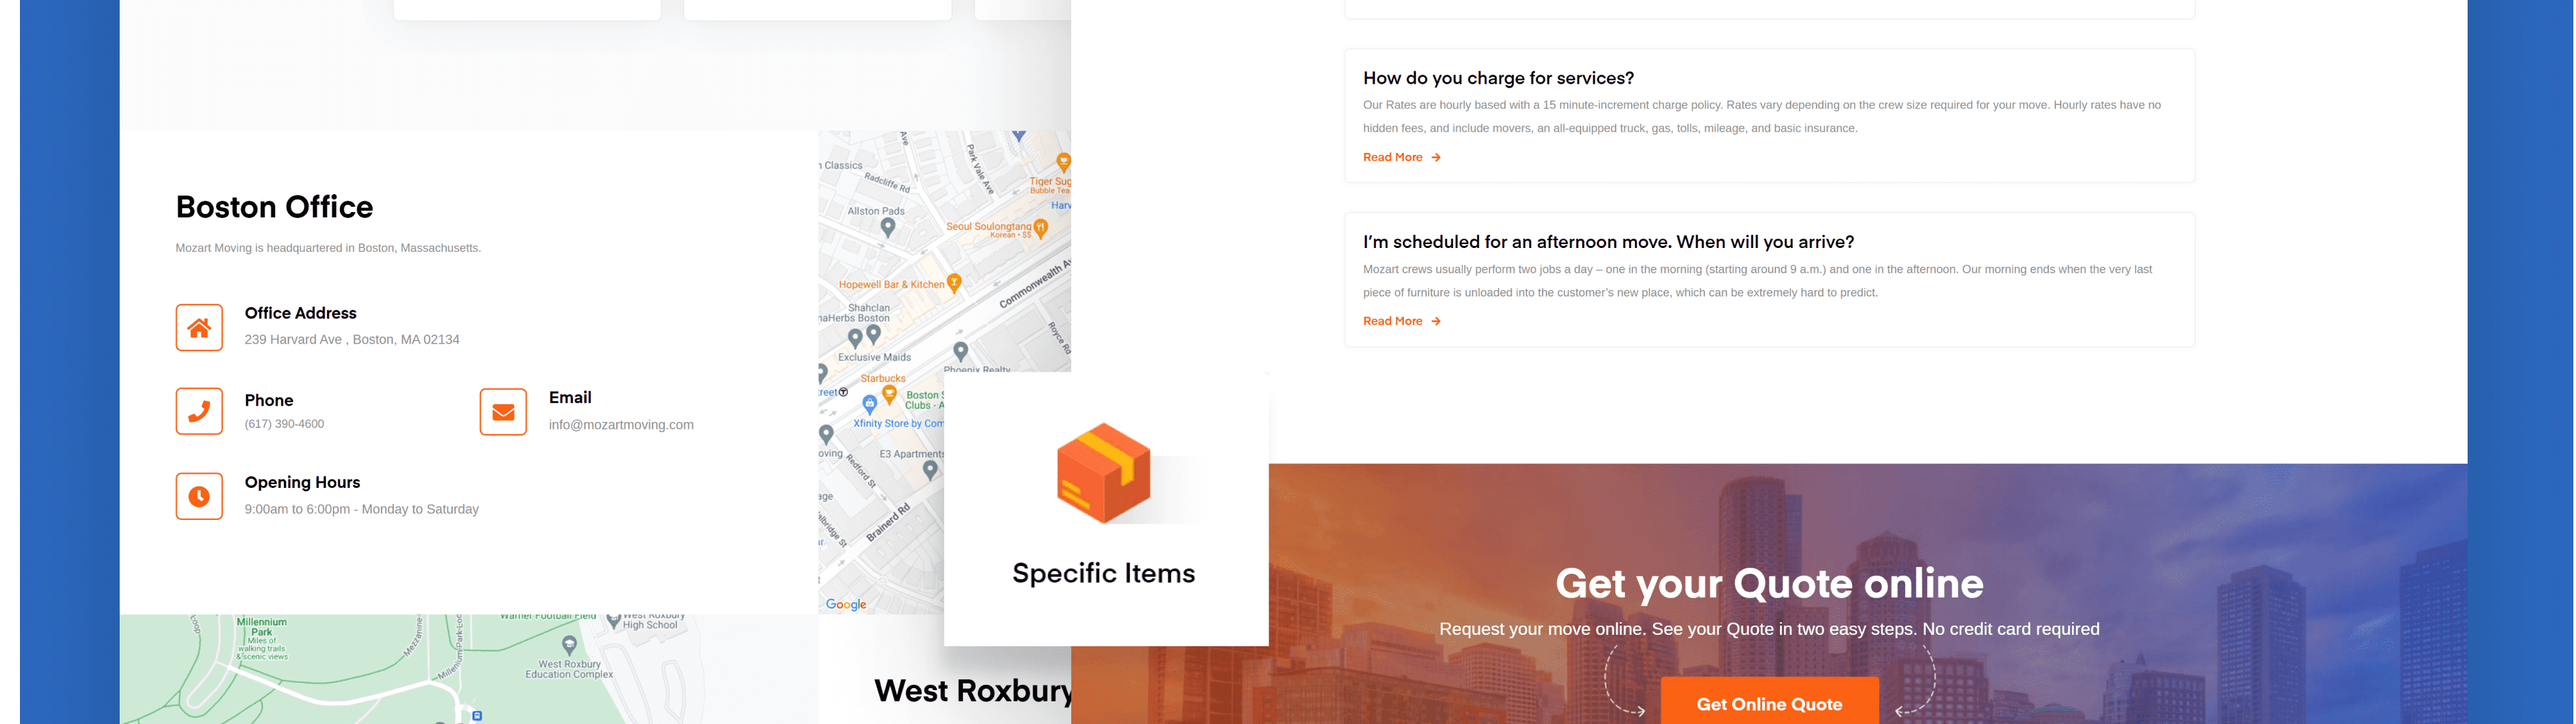Click the info@mozartmoving.com email address

(621, 425)
